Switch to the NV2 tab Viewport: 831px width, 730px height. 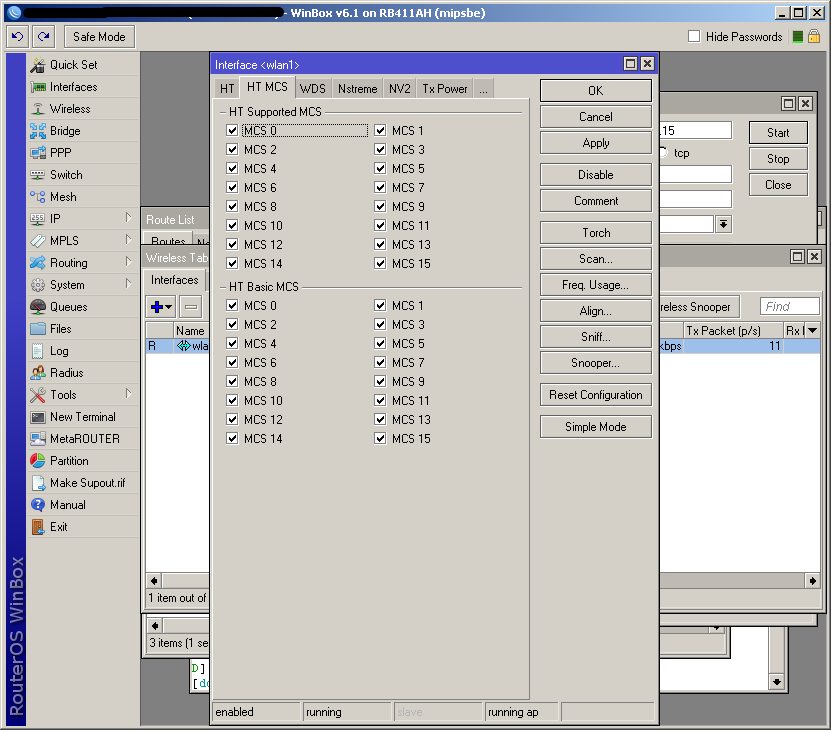(400, 89)
